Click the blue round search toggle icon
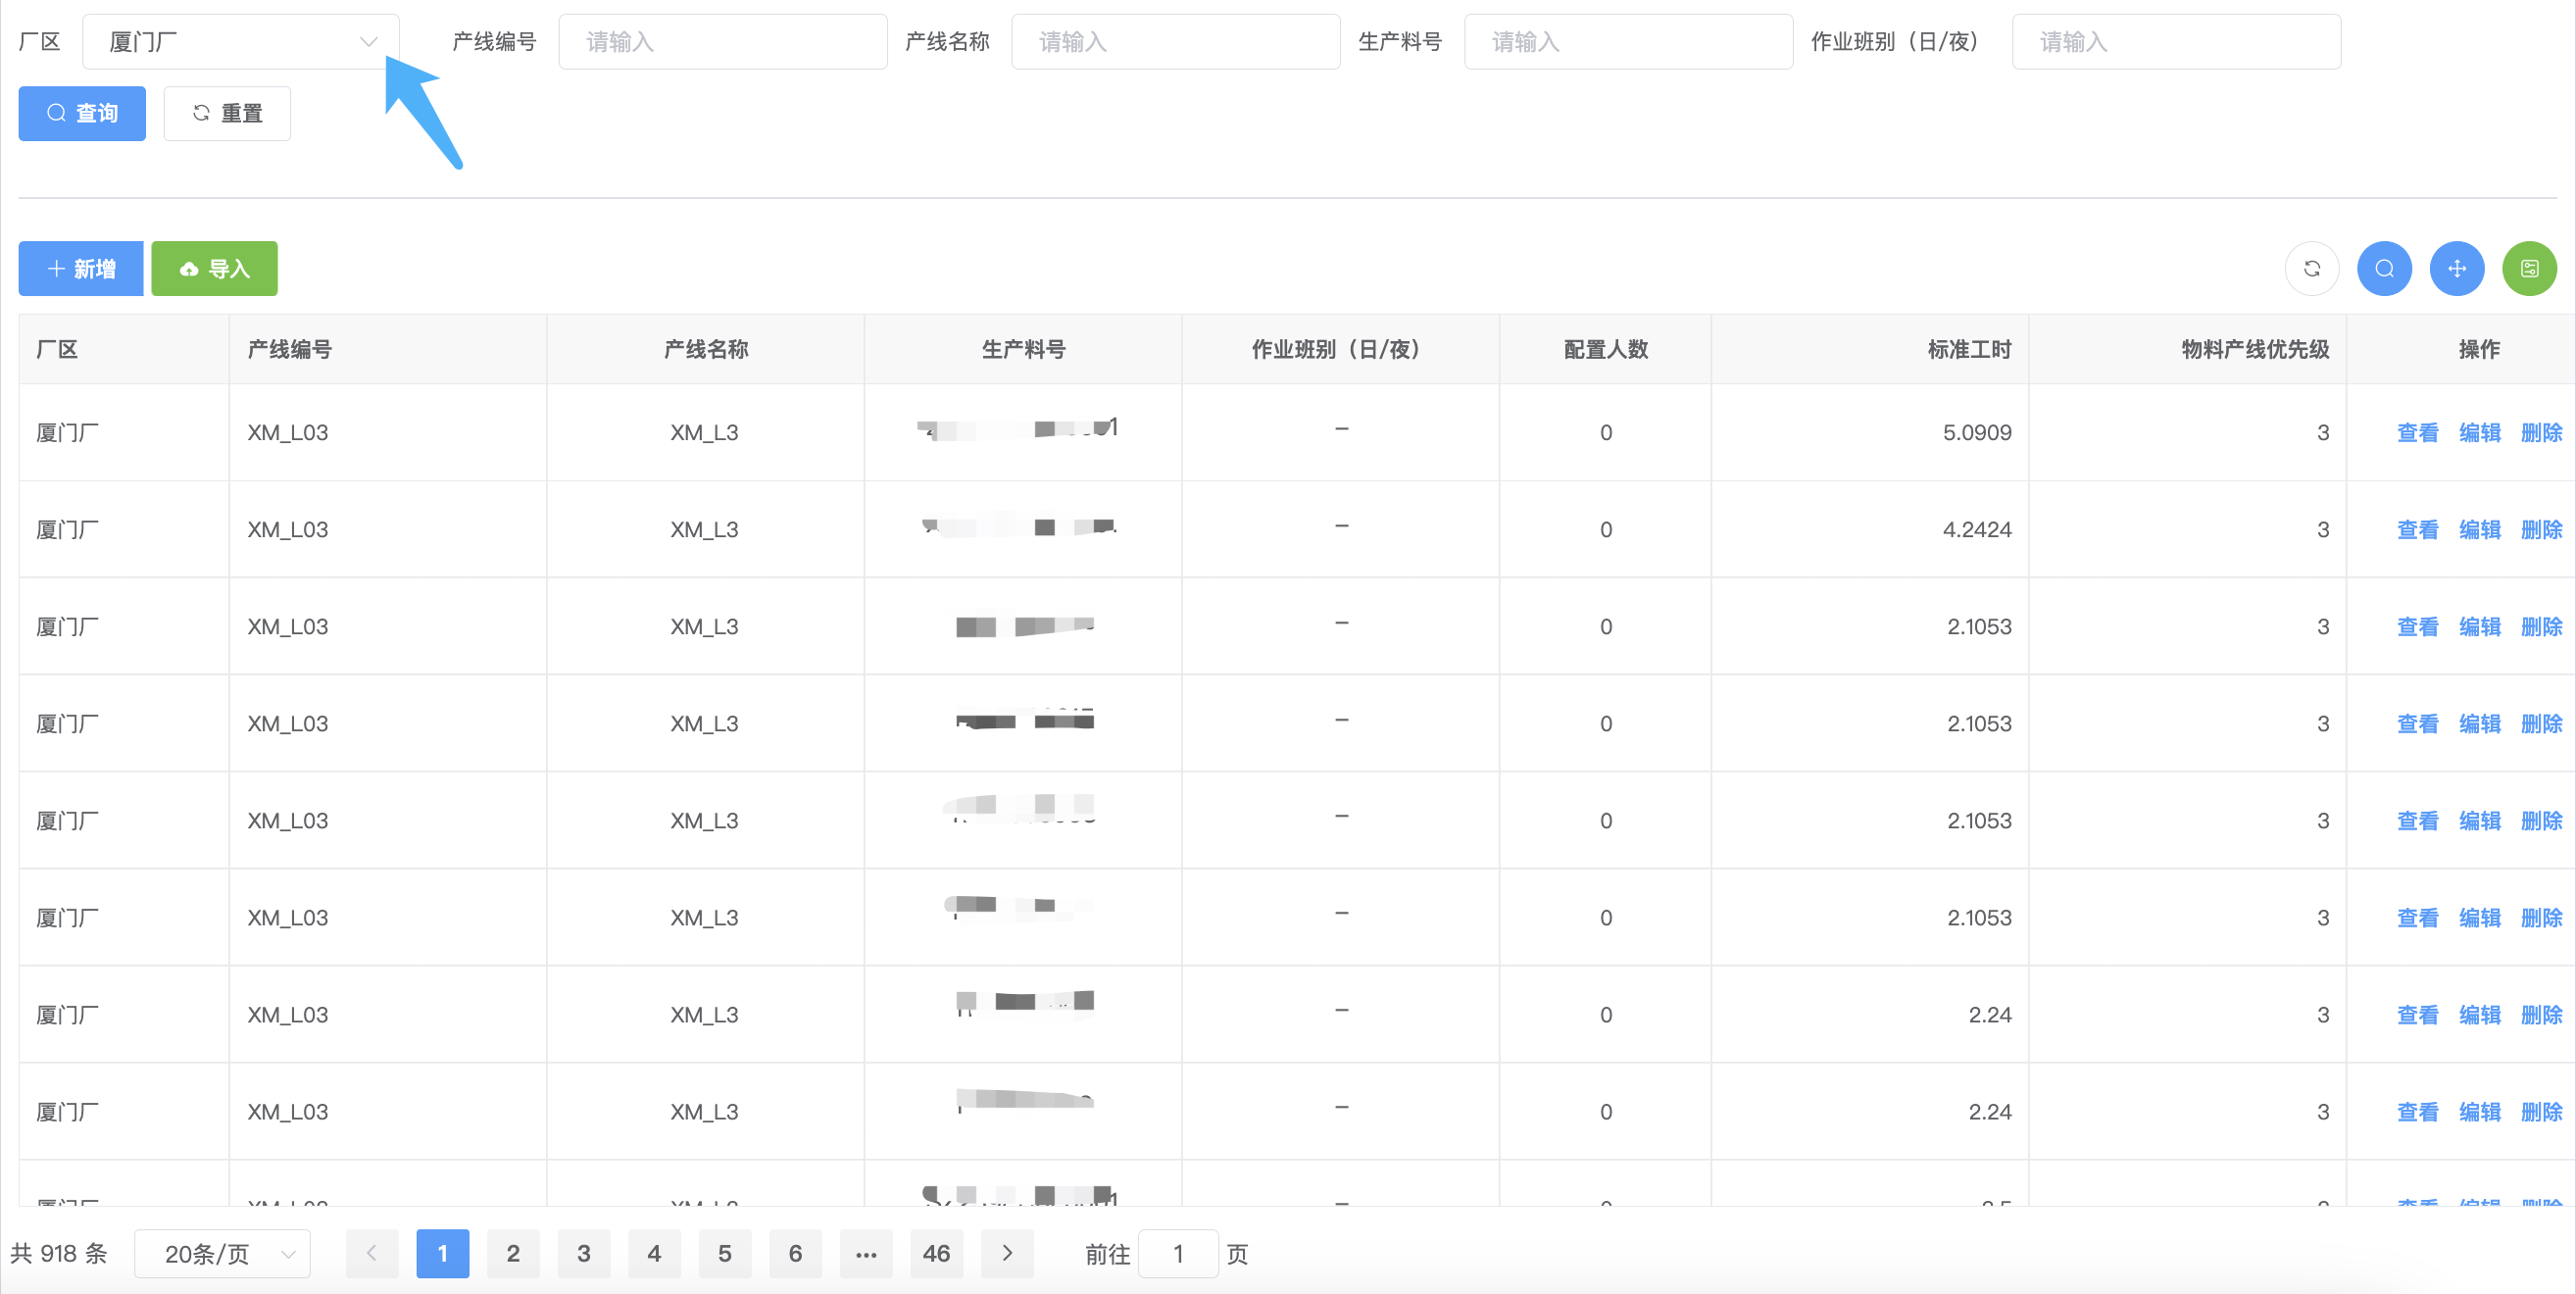This screenshot has height=1294, width=2576. tap(2384, 268)
